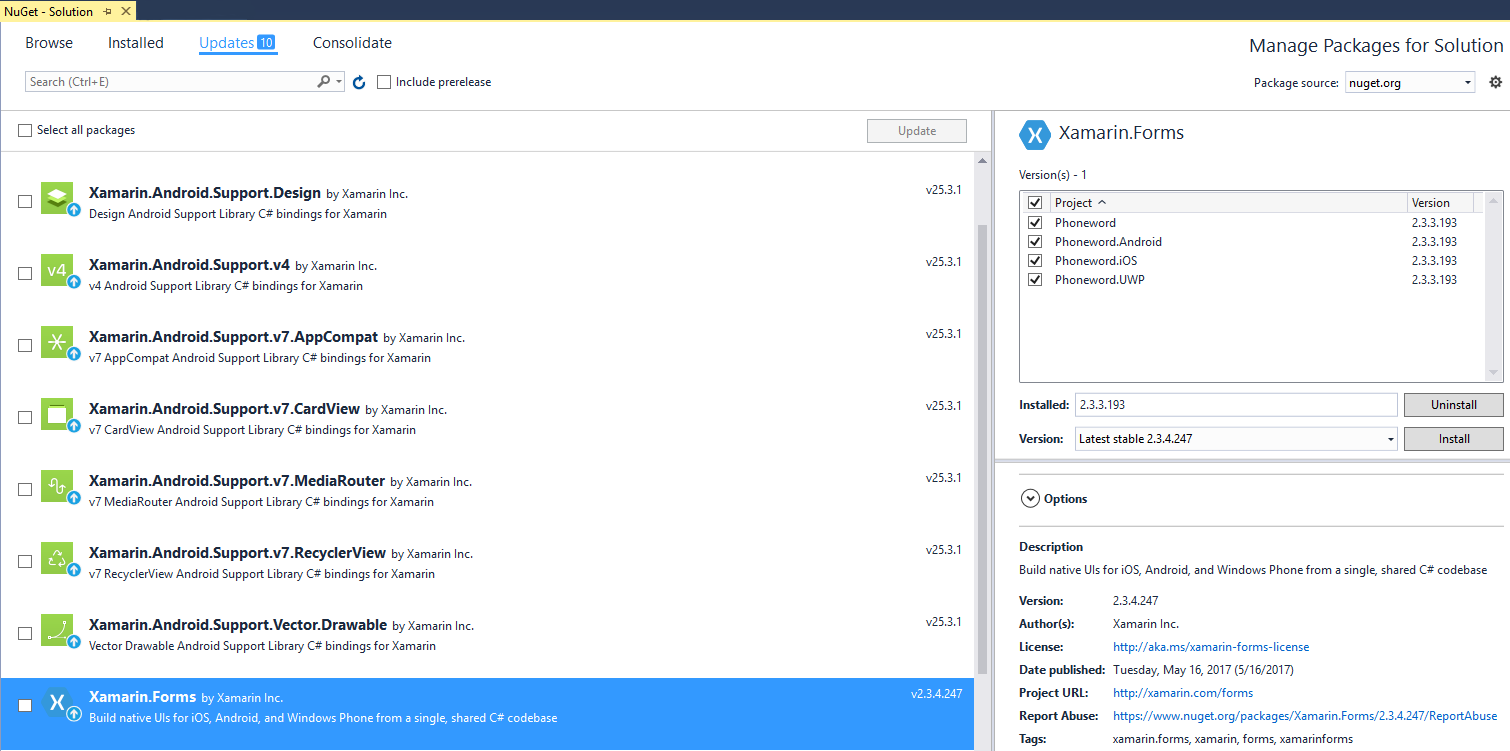Click the large Xamarin.Forms logo in details pane
The image size is (1510, 751).
point(1034,134)
